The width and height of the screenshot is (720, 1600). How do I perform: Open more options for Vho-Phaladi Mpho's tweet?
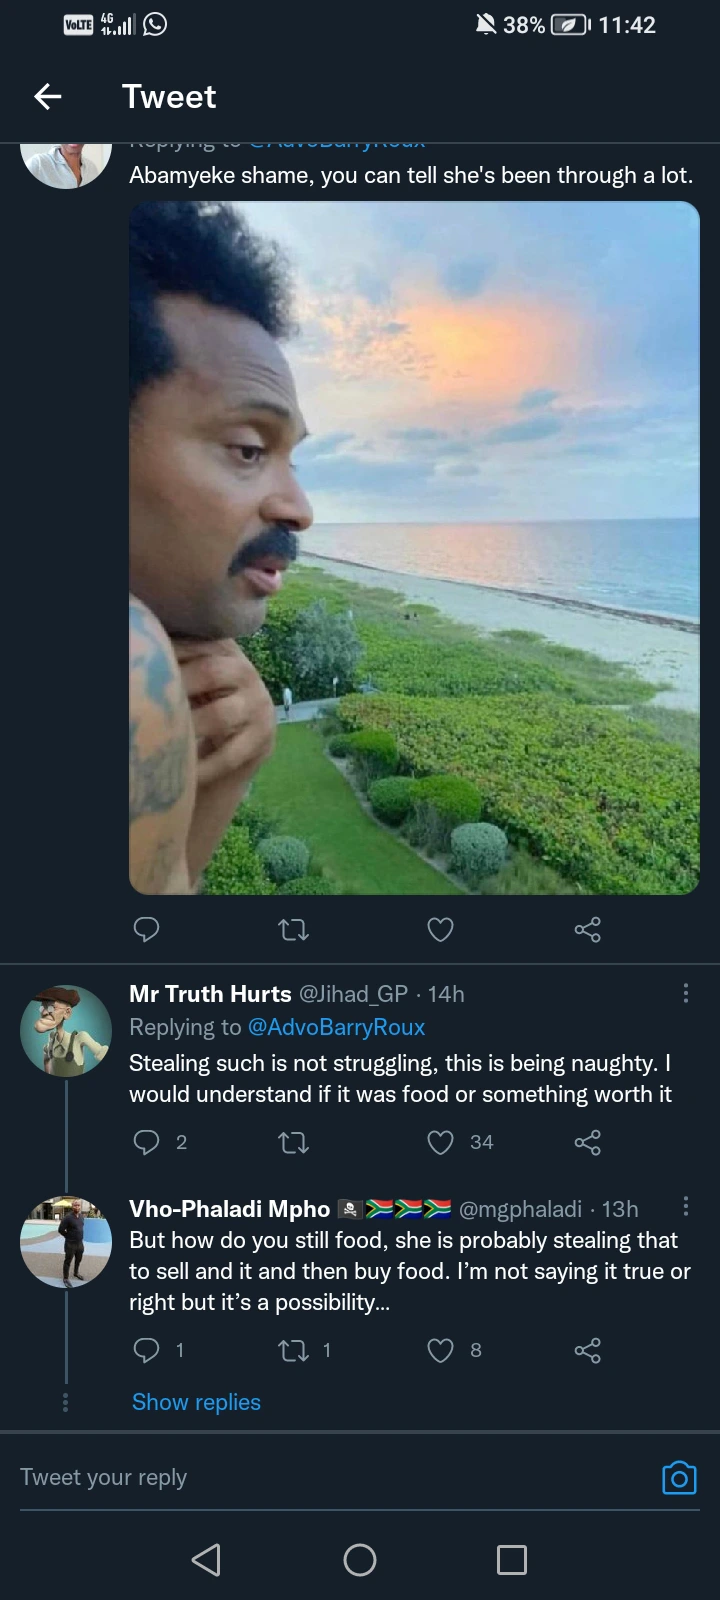(x=685, y=1207)
